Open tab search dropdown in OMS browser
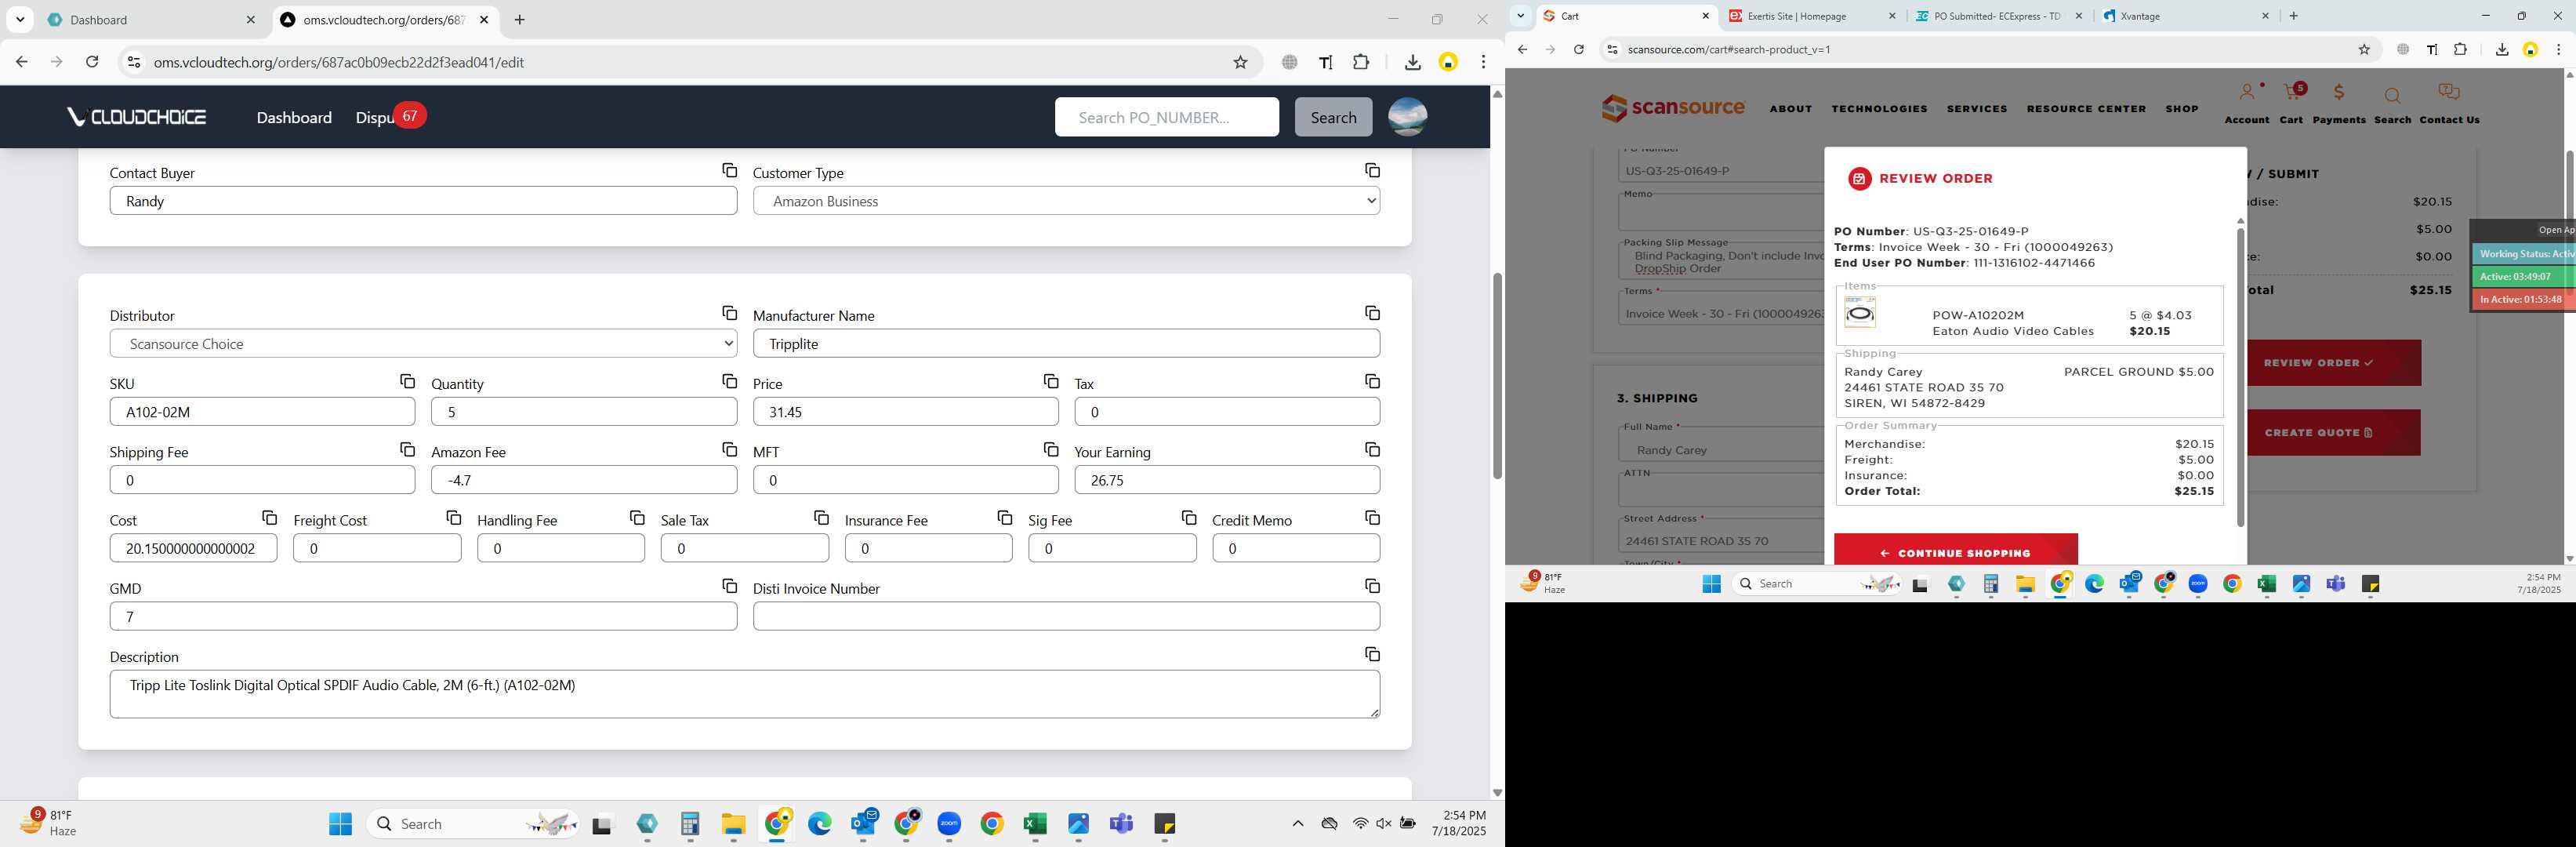 coord(20,20)
